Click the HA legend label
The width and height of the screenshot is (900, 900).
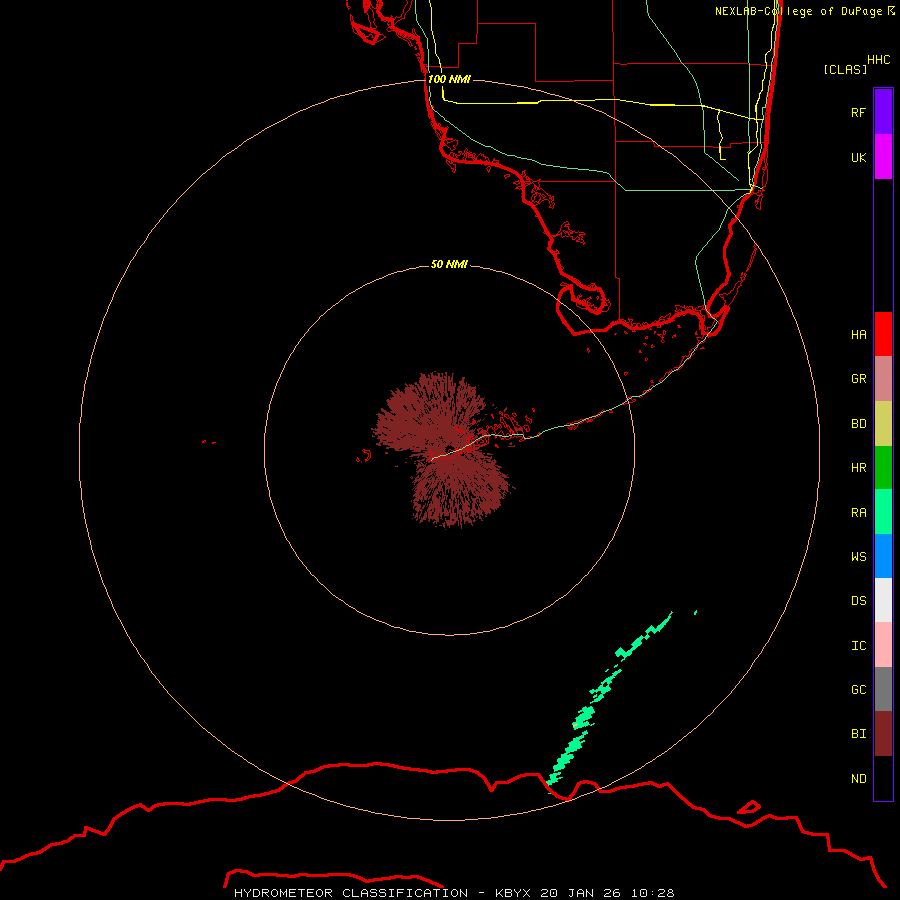pos(858,334)
